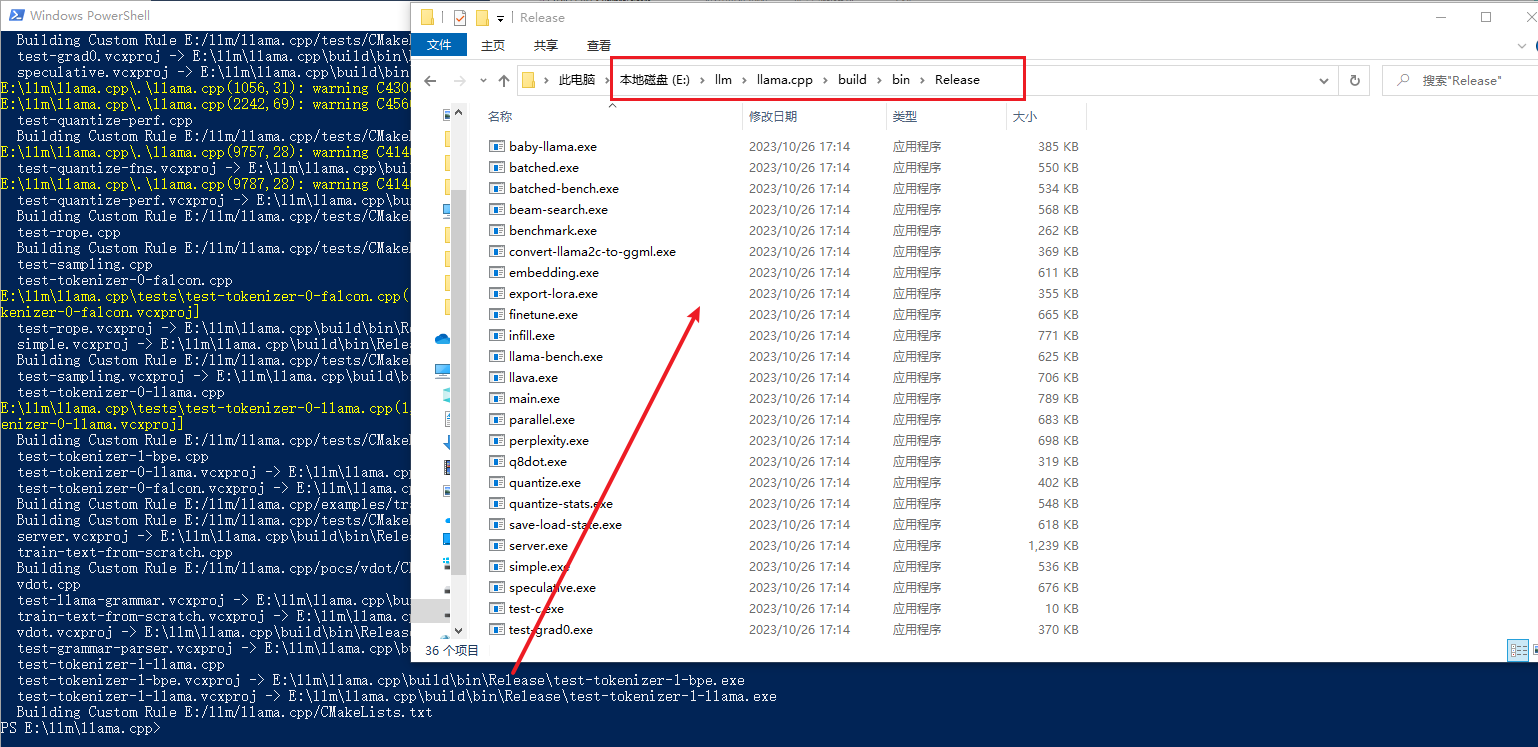
Task: Open the 文件 menu
Action: coord(439,45)
